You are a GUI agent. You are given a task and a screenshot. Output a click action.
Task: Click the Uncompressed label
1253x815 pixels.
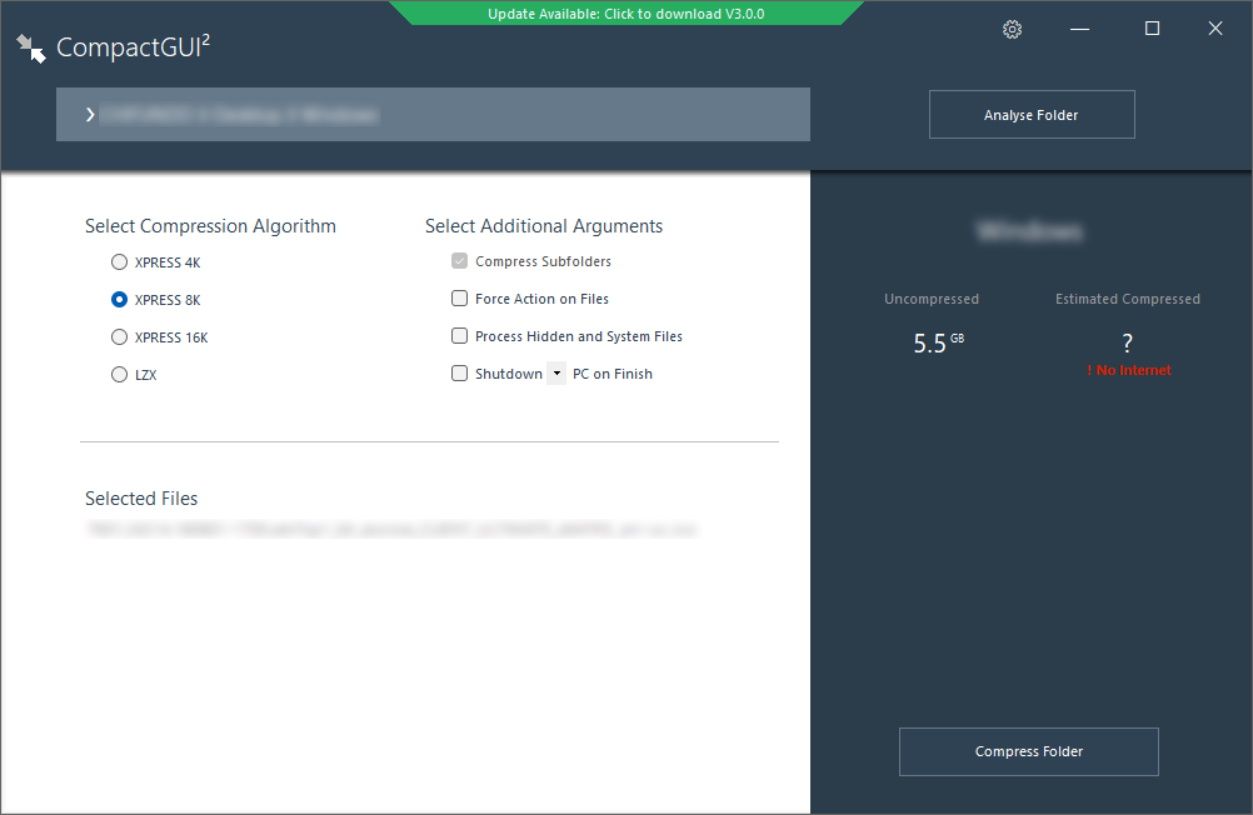coord(931,299)
